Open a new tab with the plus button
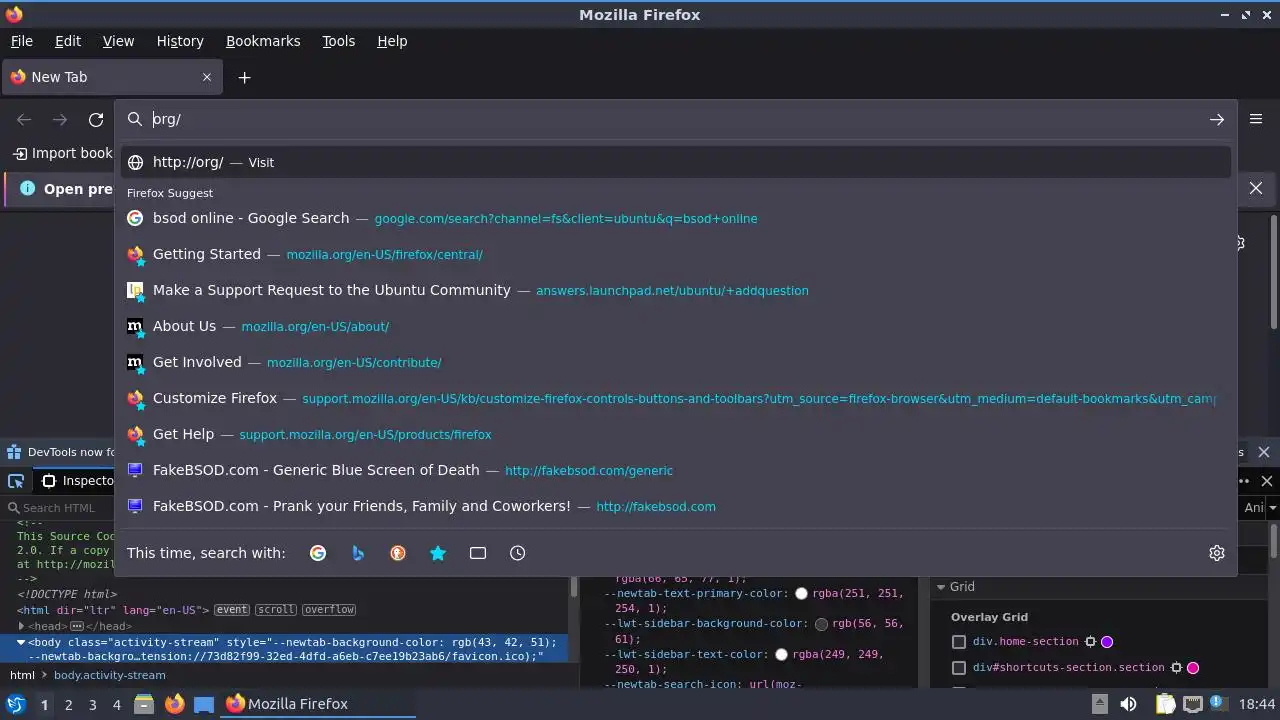The width and height of the screenshot is (1280, 720). pyautogui.click(x=244, y=77)
